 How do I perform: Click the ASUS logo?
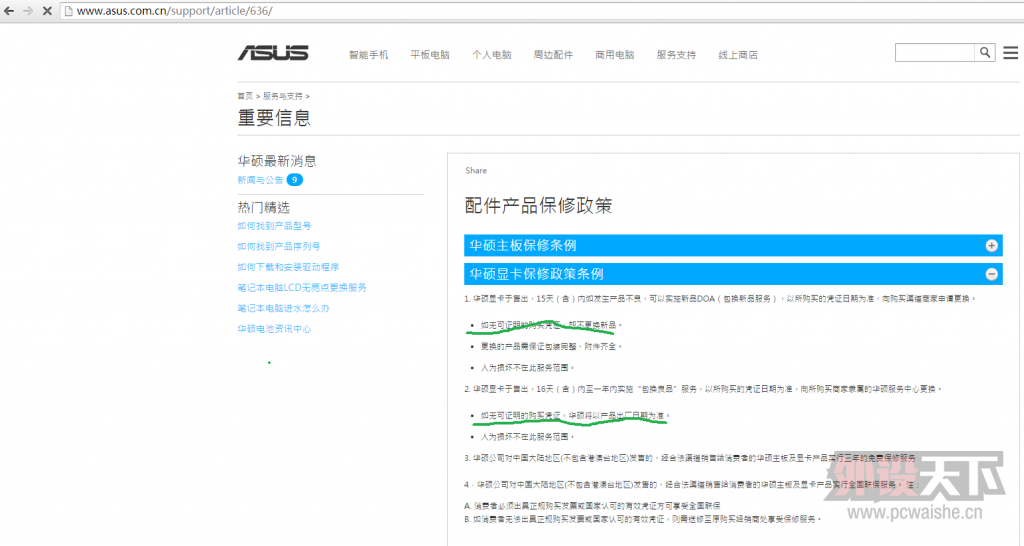click(273, 53)
